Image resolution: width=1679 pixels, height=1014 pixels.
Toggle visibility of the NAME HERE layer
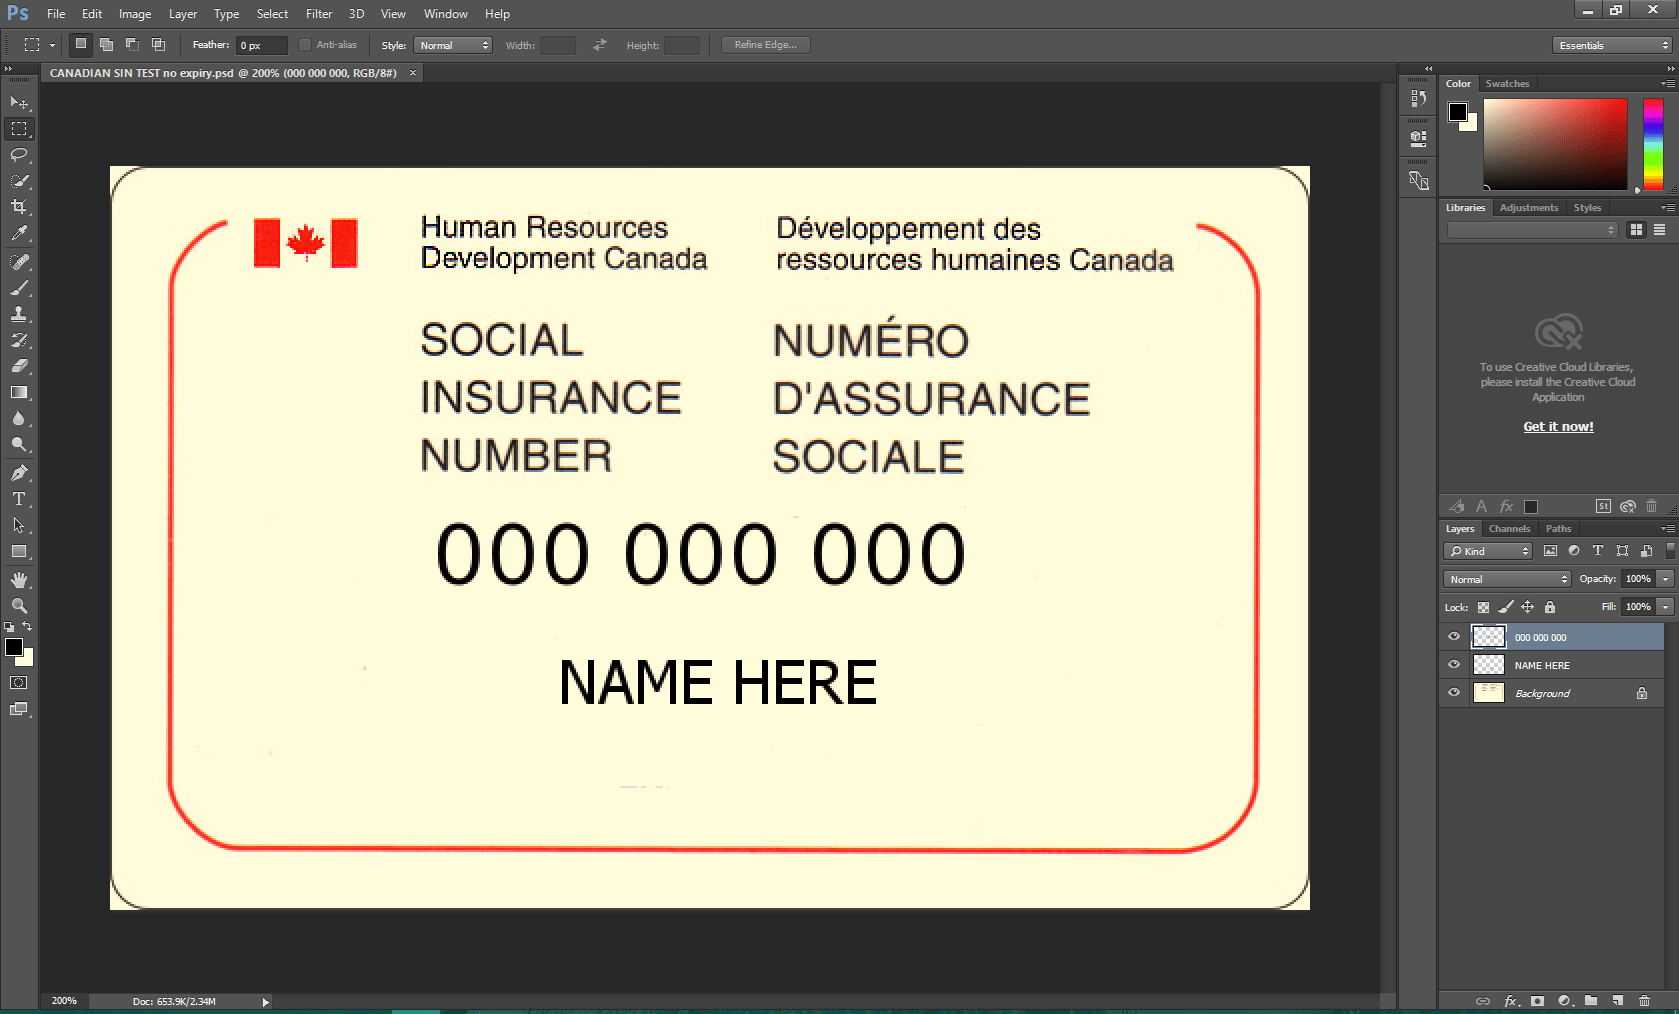[x=1454, y=664]
